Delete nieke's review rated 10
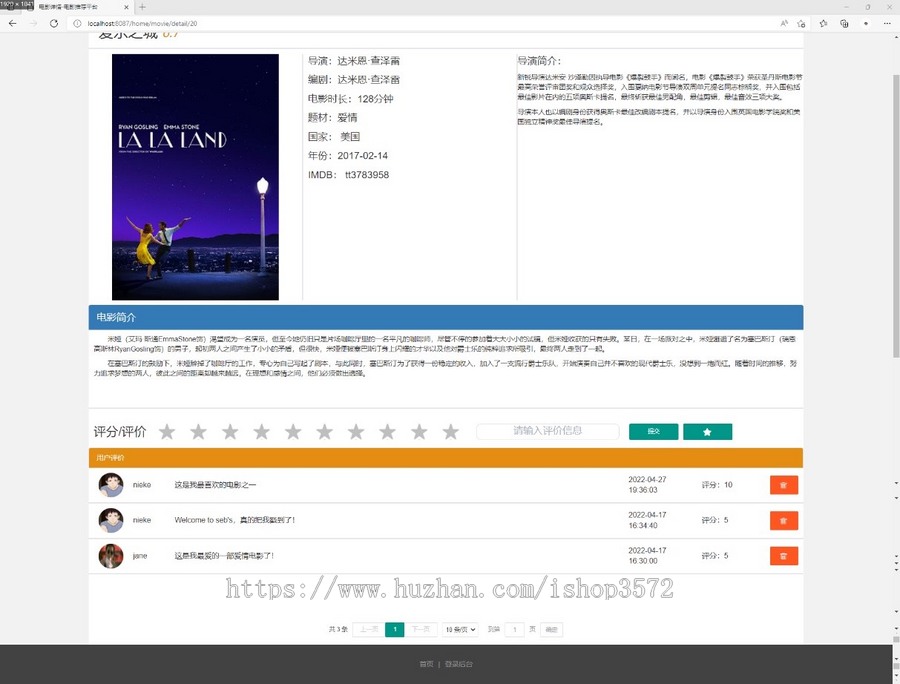900x684 pixels. (x=783, y=485)
